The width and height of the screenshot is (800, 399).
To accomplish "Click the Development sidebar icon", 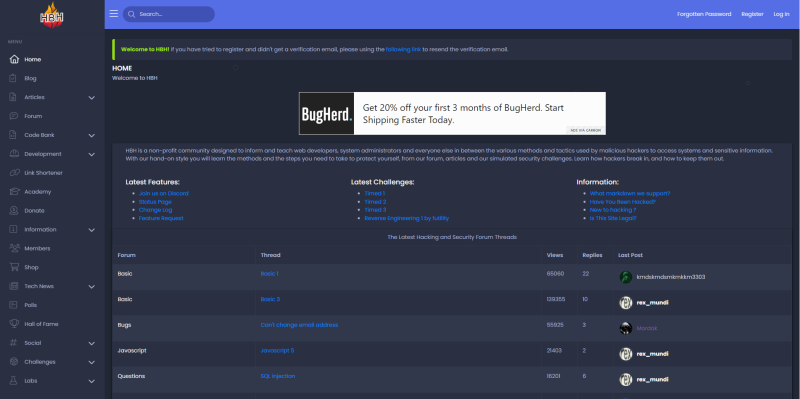I will point(14,154).
